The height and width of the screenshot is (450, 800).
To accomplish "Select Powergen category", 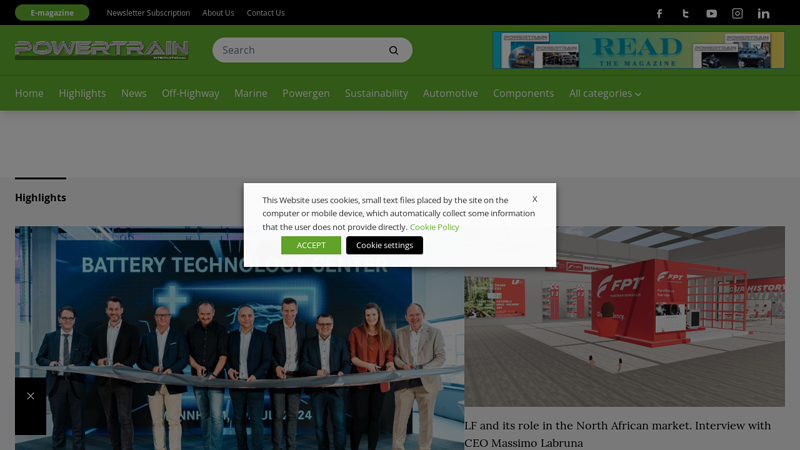I will pos(306,93).
